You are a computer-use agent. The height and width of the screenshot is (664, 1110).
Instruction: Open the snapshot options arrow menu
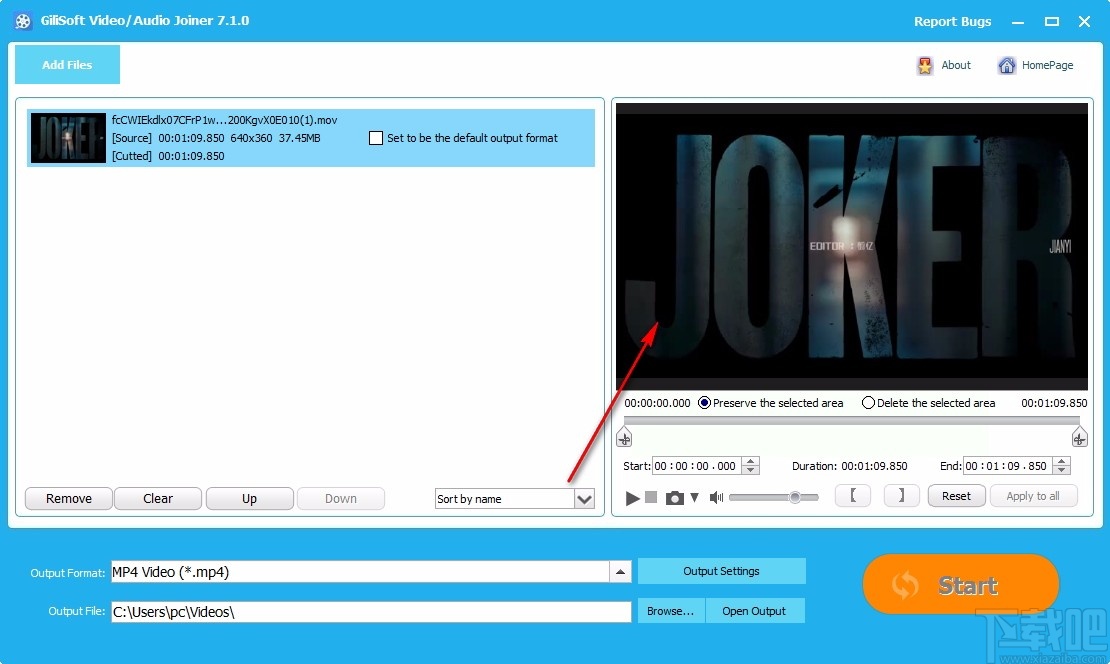point(694,496)
